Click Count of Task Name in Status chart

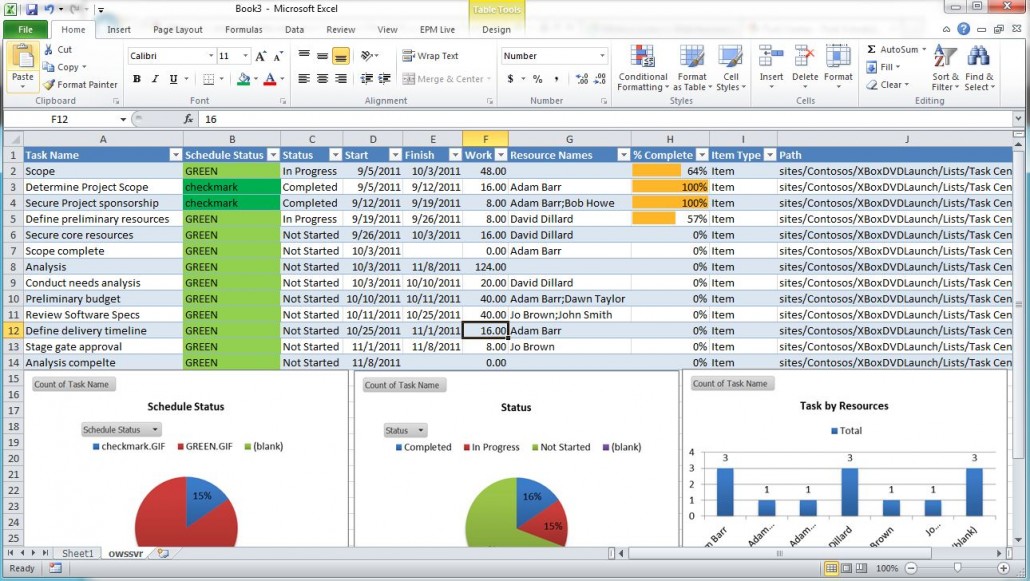tap(403, 385)
